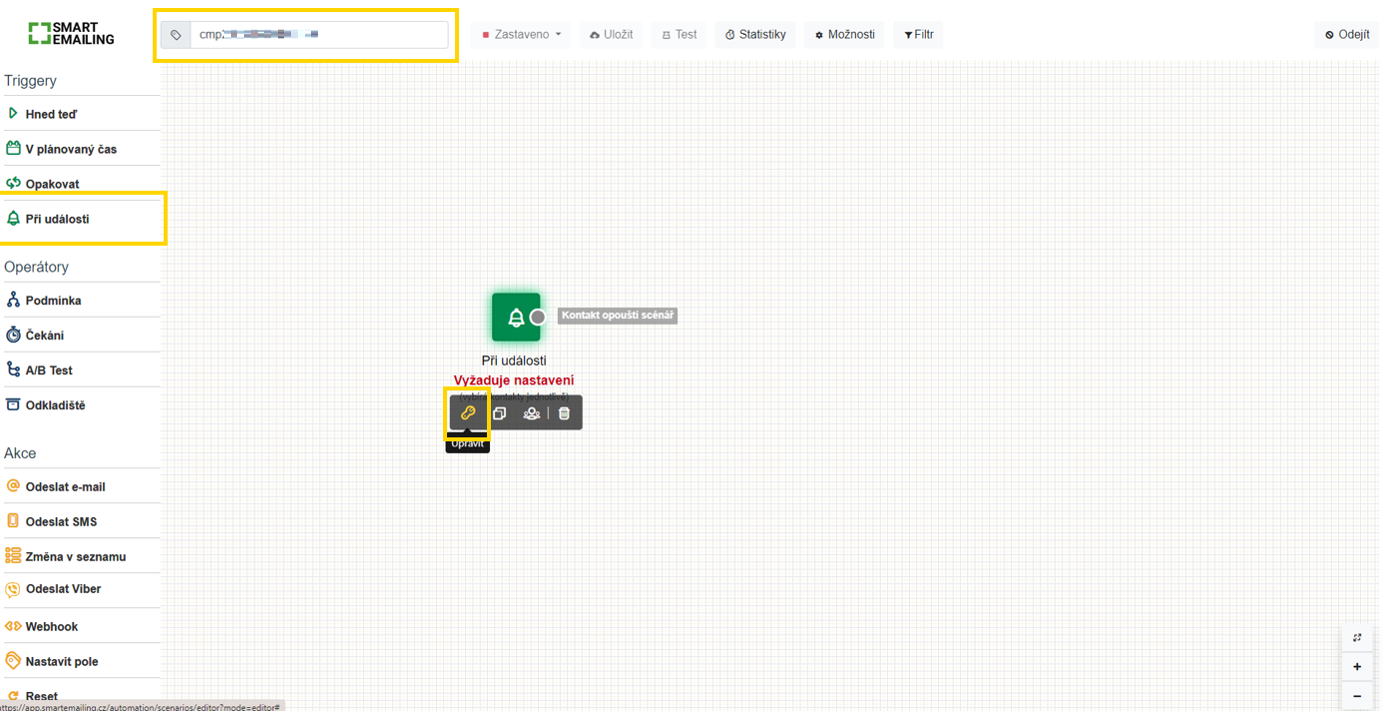Click the Uložit save button

coord(611,35)
